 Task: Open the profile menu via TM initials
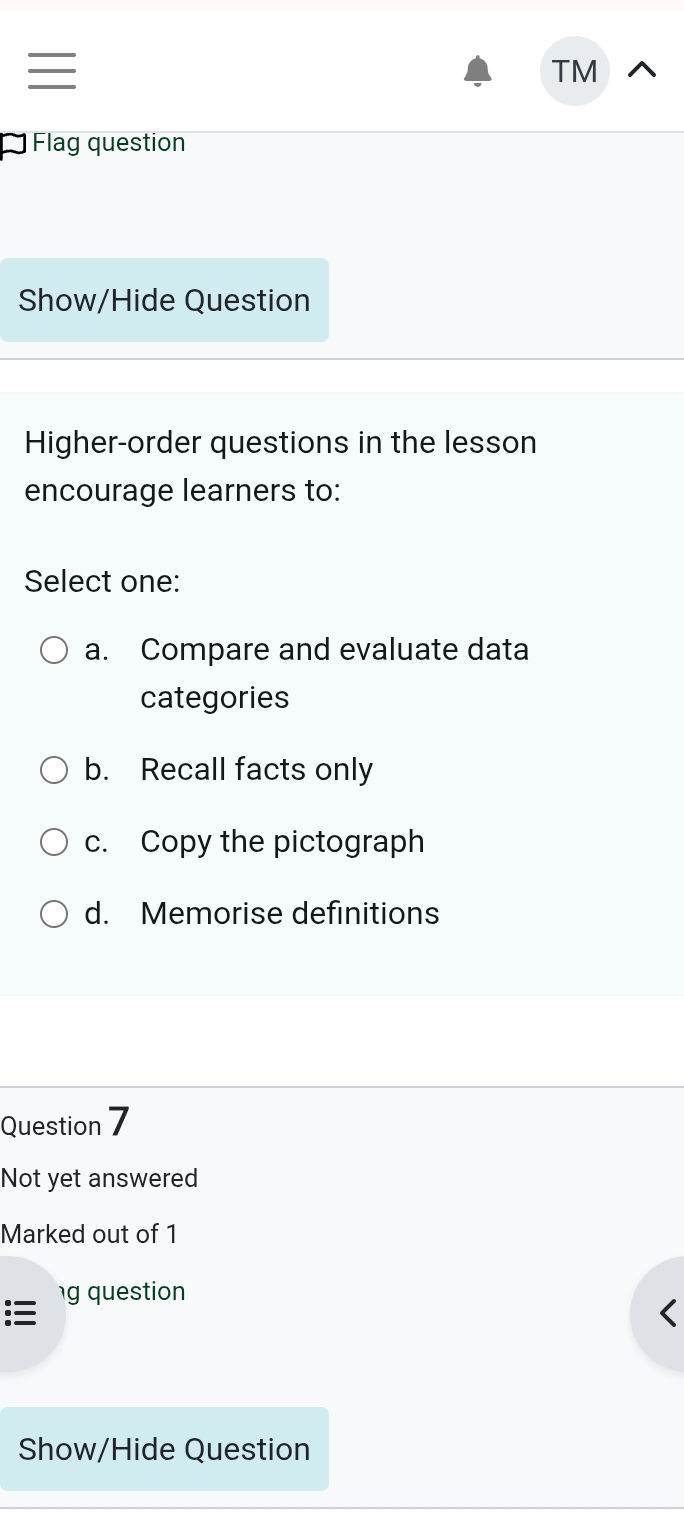(x=574, y=70)
